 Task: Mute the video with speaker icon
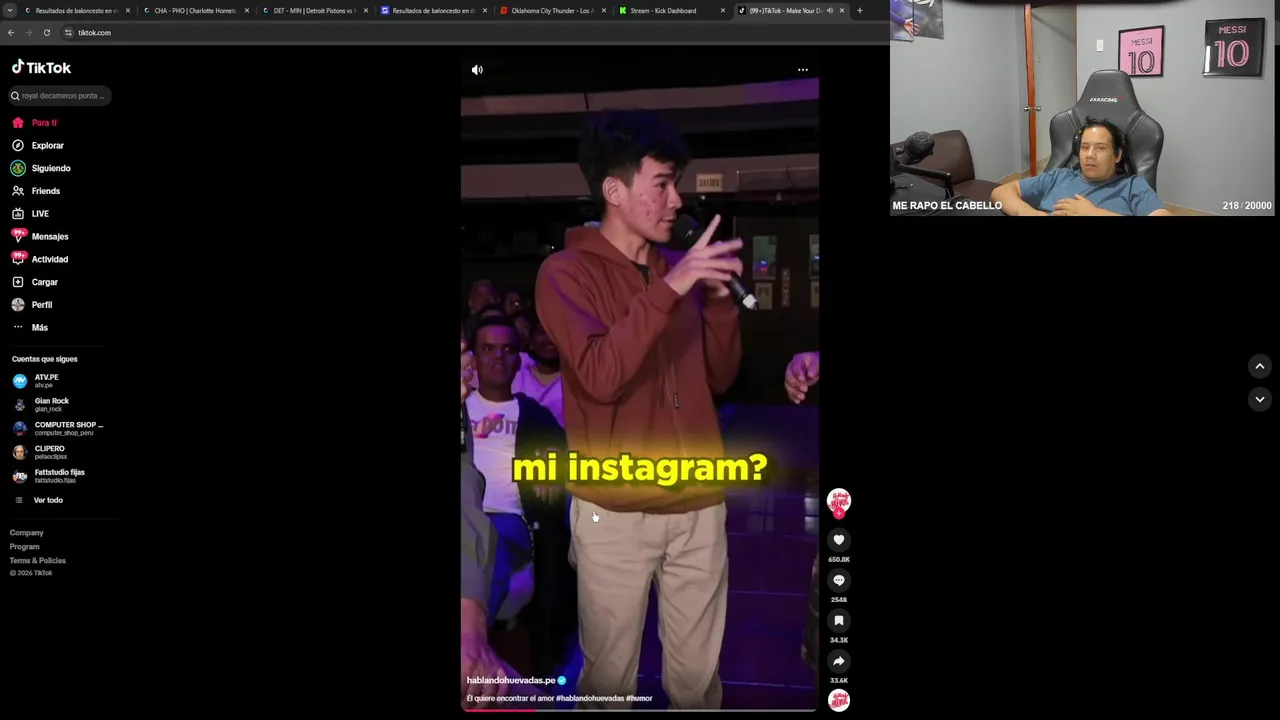click(x=477, y=70)
